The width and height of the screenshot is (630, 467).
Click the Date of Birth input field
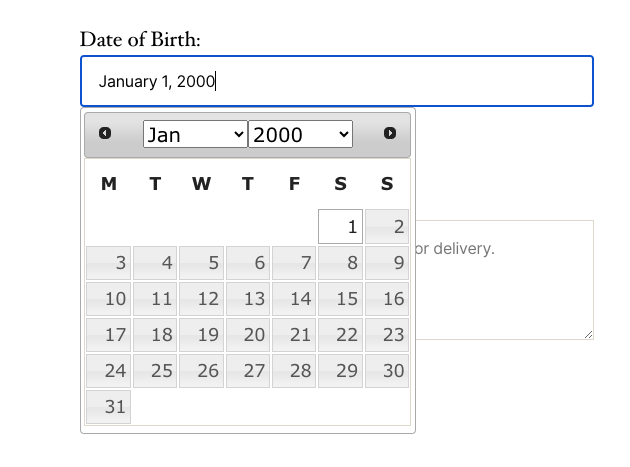tap(337, 81)
